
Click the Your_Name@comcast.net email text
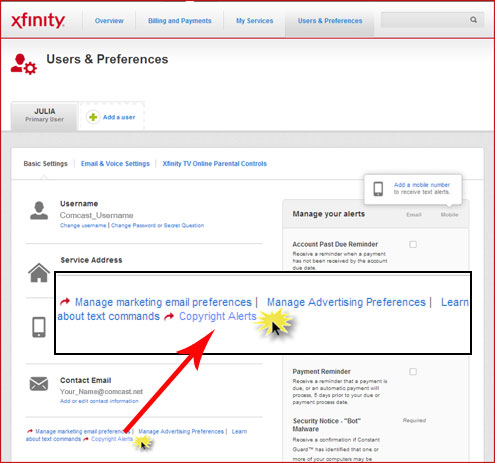101,391
